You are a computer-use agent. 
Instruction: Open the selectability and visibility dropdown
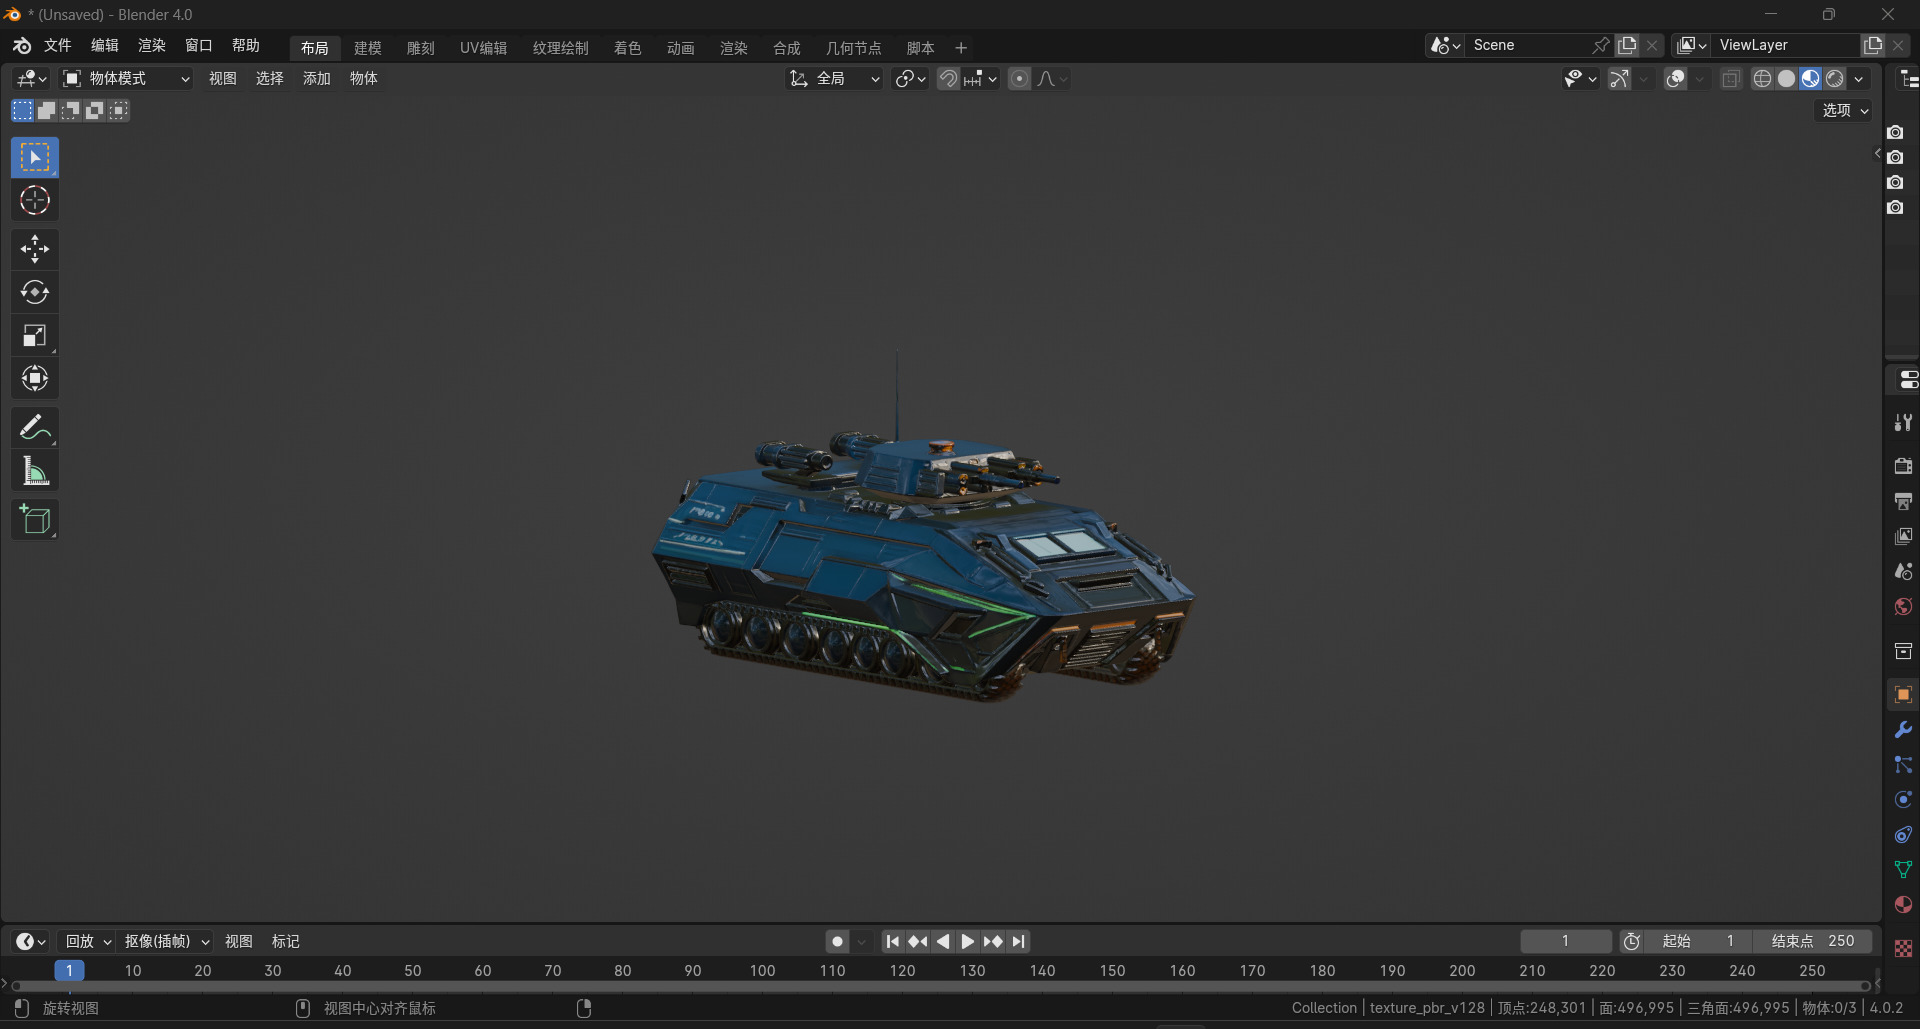click(1580, 79)
